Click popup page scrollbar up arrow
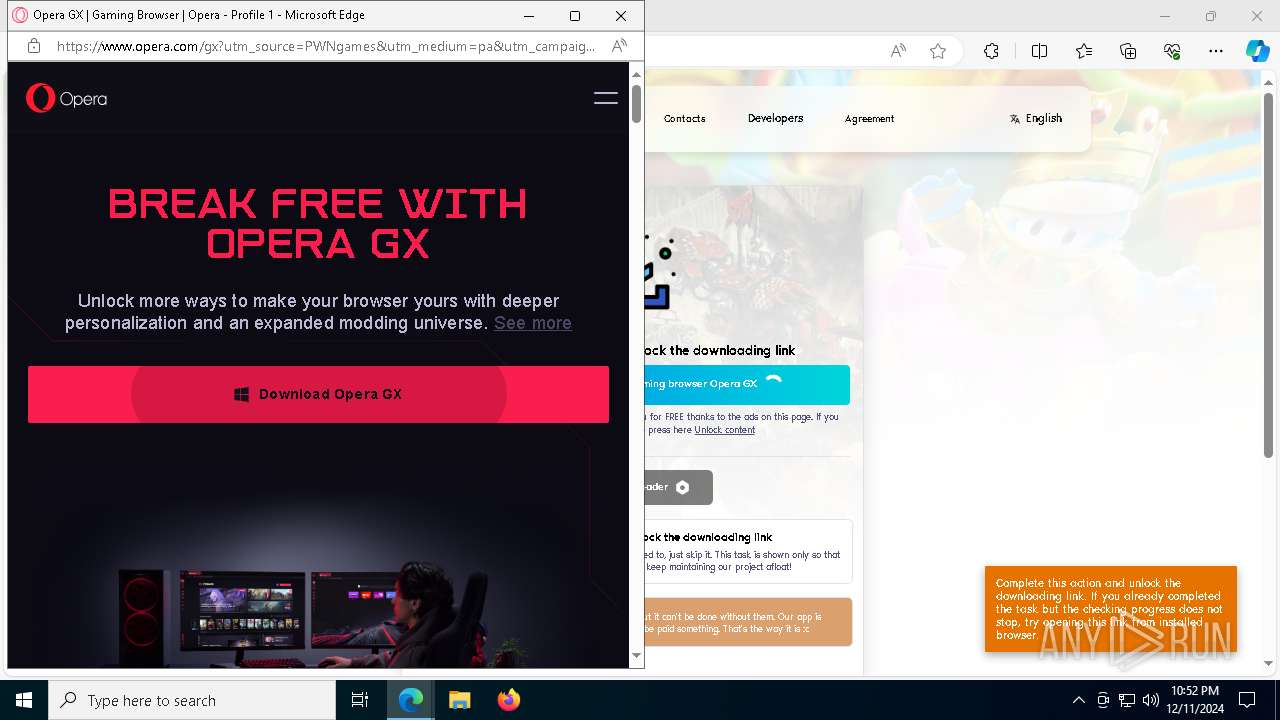This screenshot has width=1280, height=720. 636,75
